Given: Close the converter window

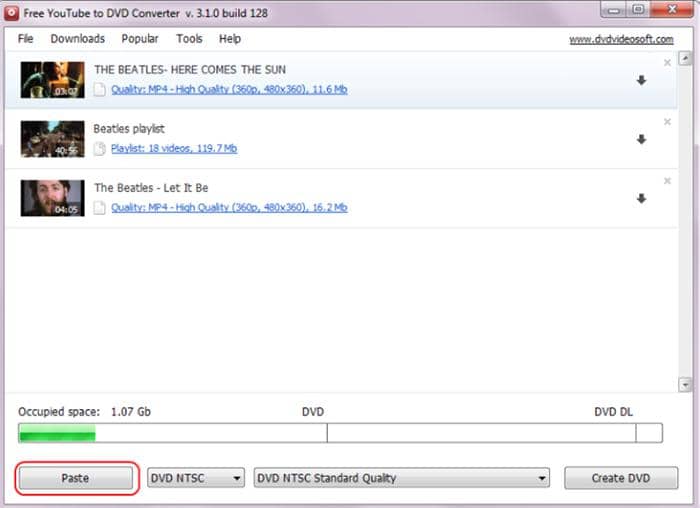Looking at the screenshot, I should (x=672, y=9).
